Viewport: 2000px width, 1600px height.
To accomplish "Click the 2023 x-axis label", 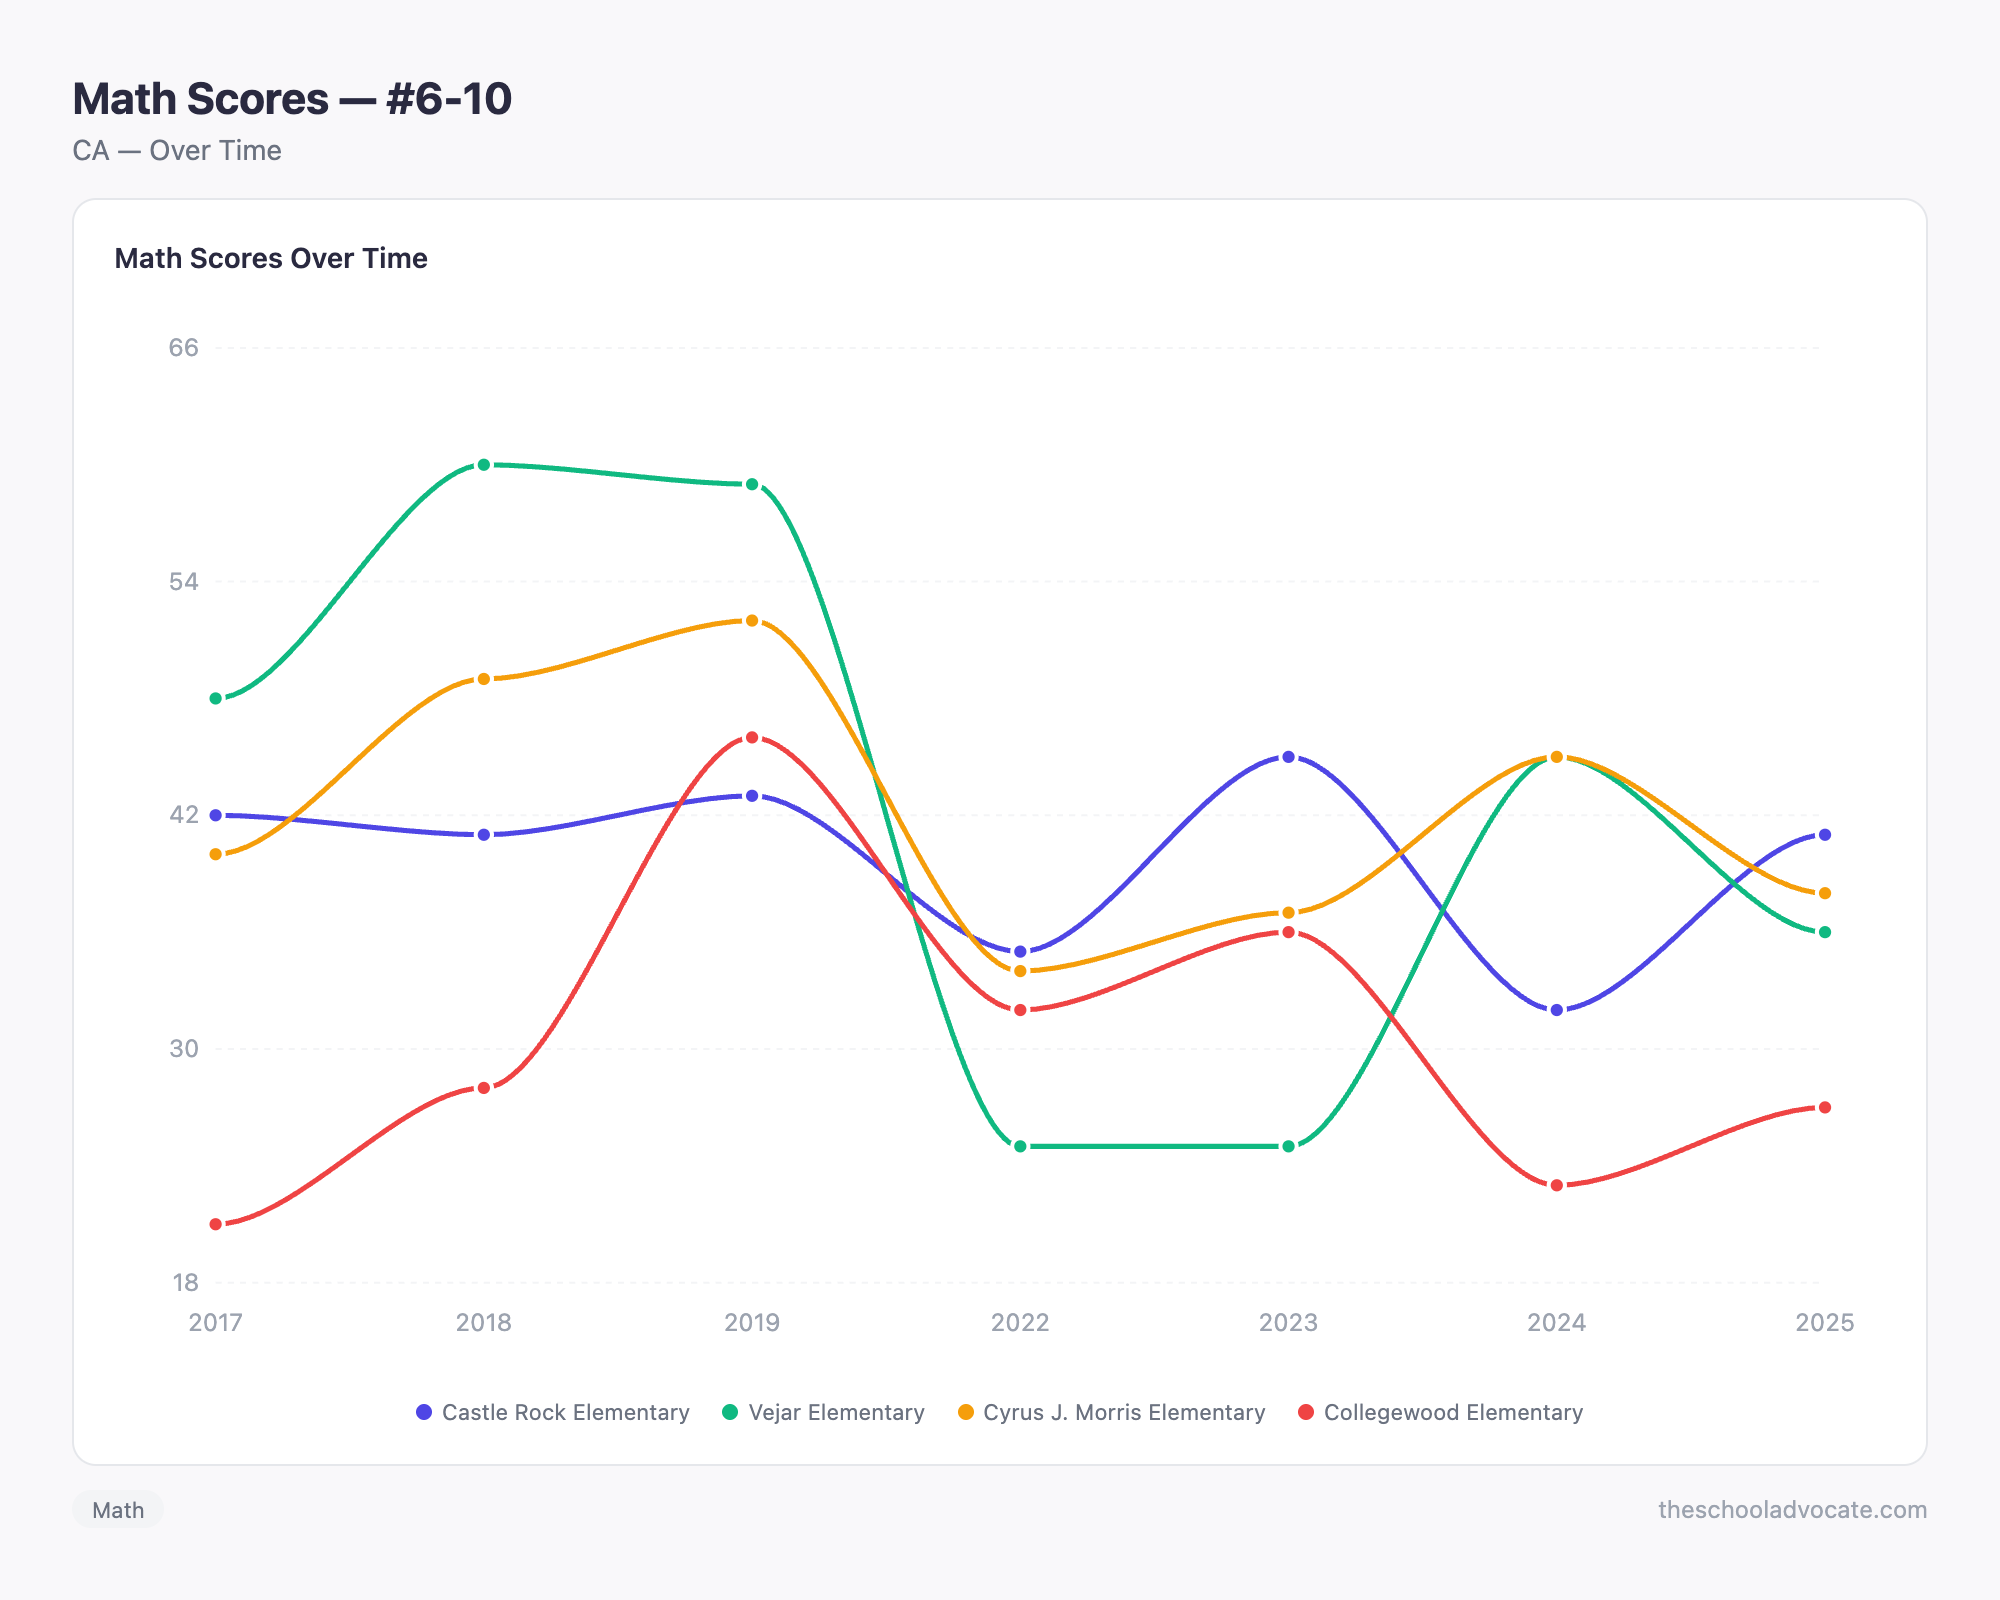I will click(1288, 1323).
